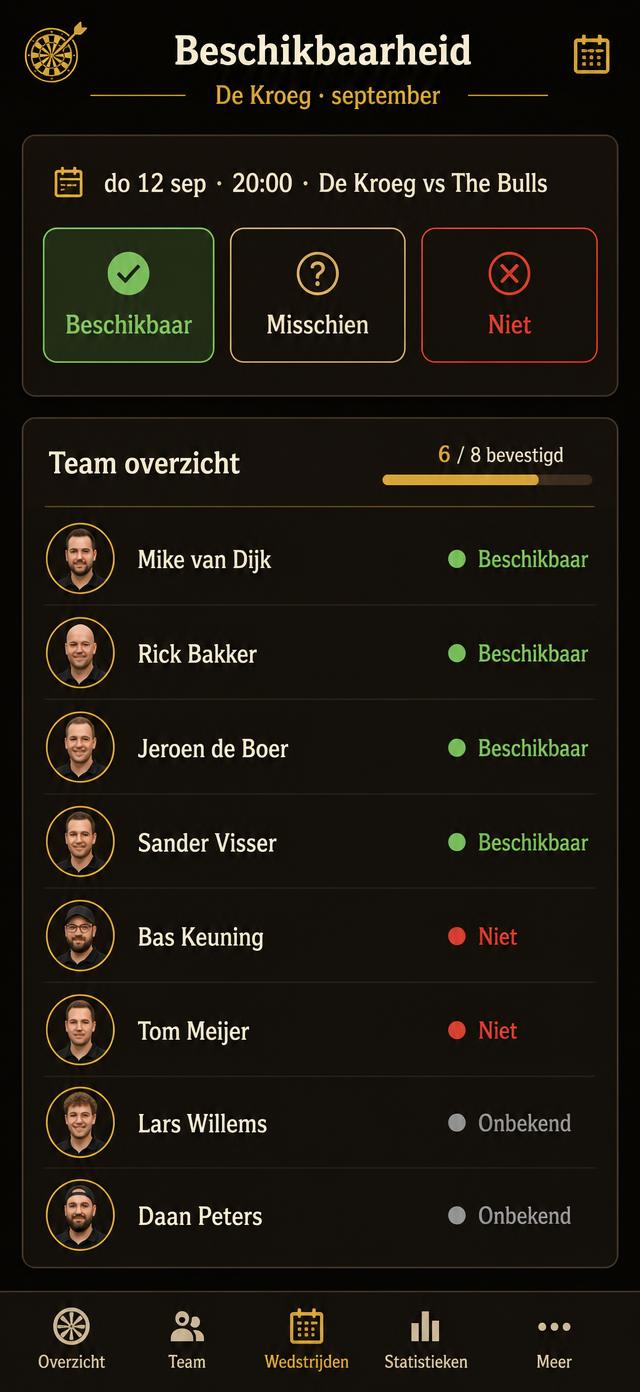
Task: Select Niet availability option
Action: click(509, 295)
